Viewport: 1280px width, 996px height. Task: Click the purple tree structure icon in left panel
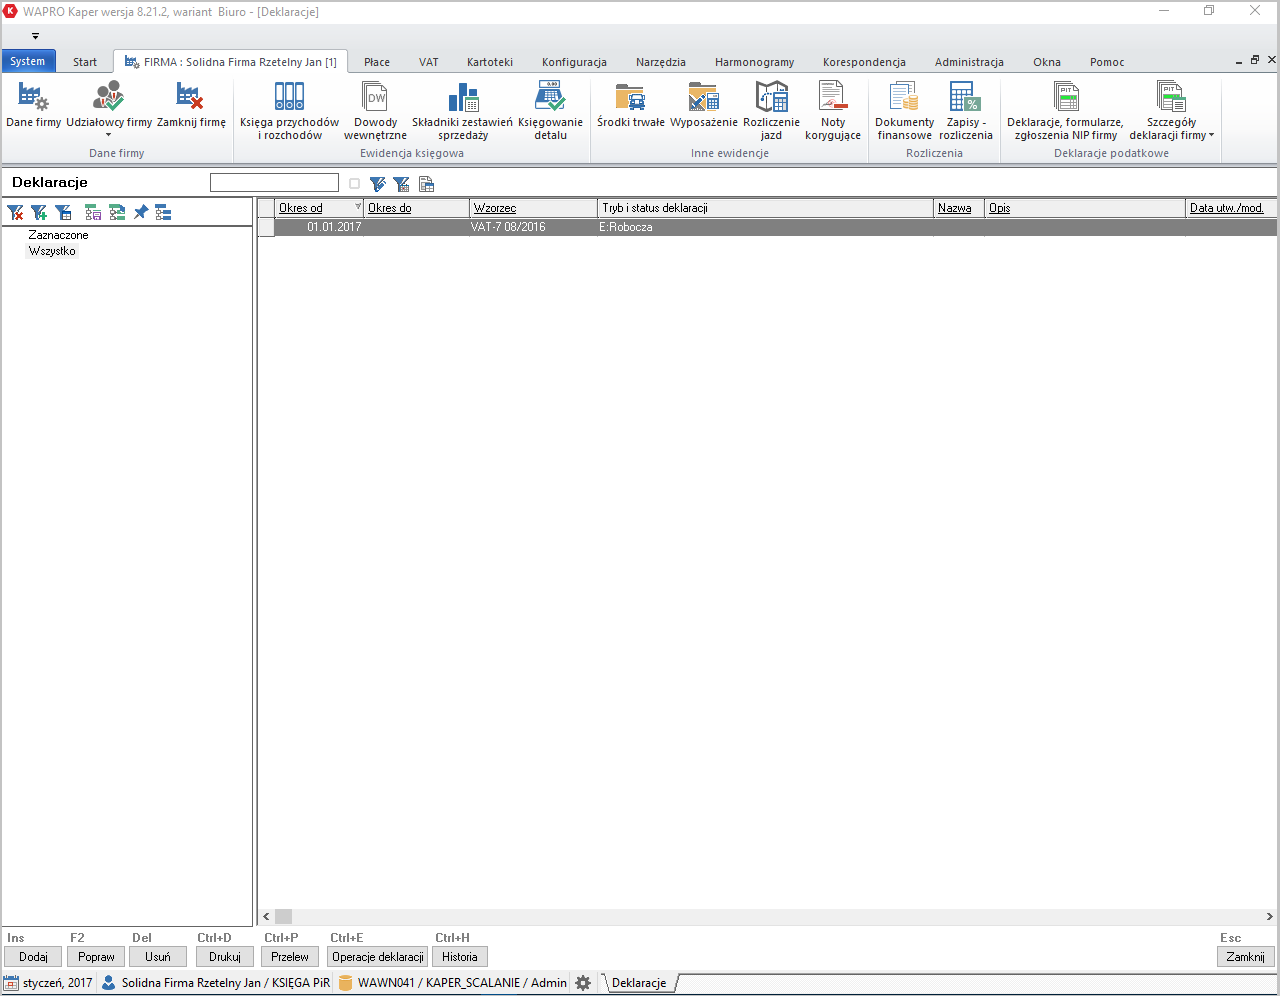click(x=93, y=212)
